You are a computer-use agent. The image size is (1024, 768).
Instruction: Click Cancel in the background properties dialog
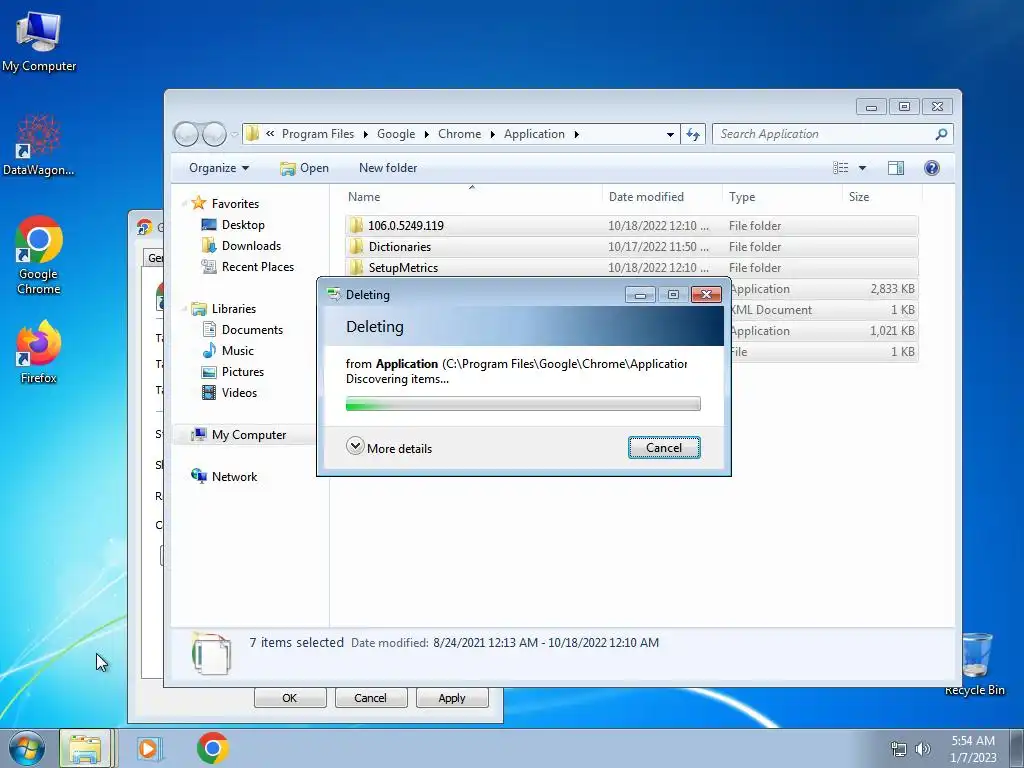370,698
